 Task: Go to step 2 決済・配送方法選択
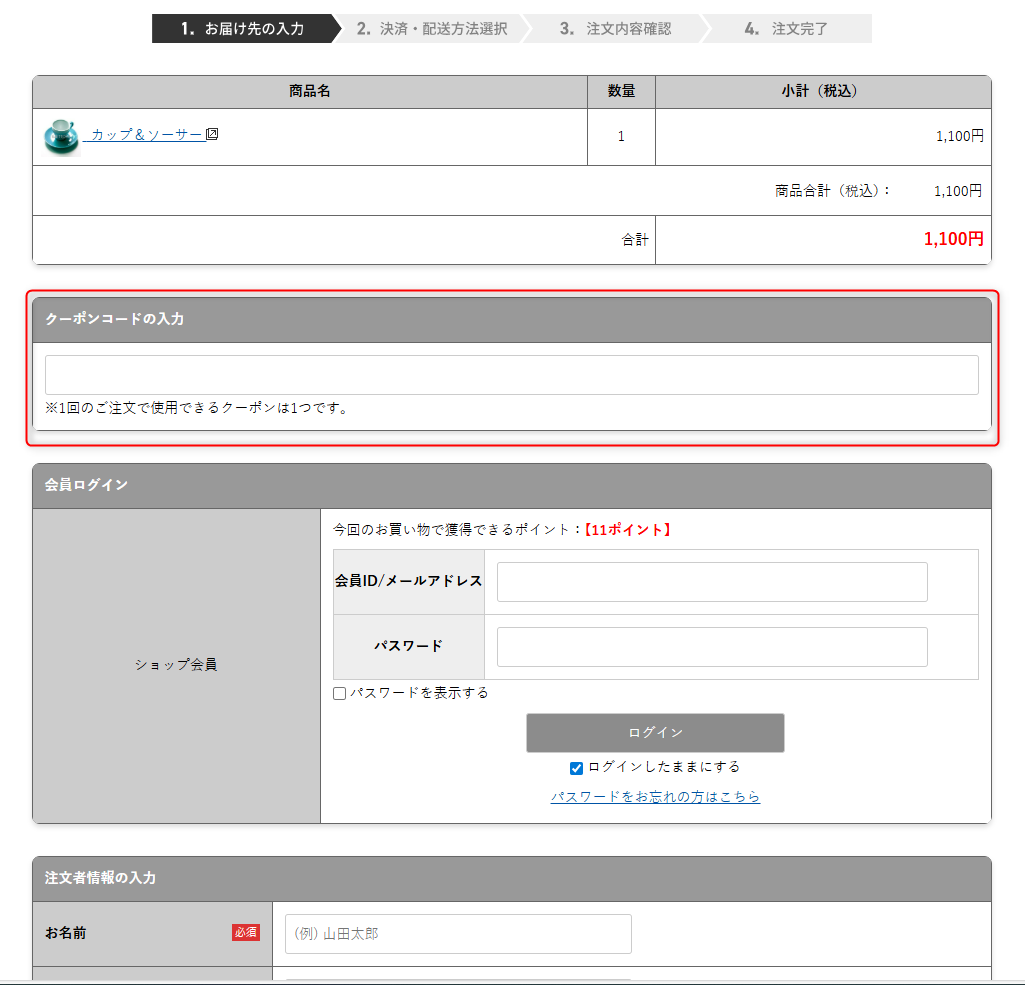tap(432, 29)
